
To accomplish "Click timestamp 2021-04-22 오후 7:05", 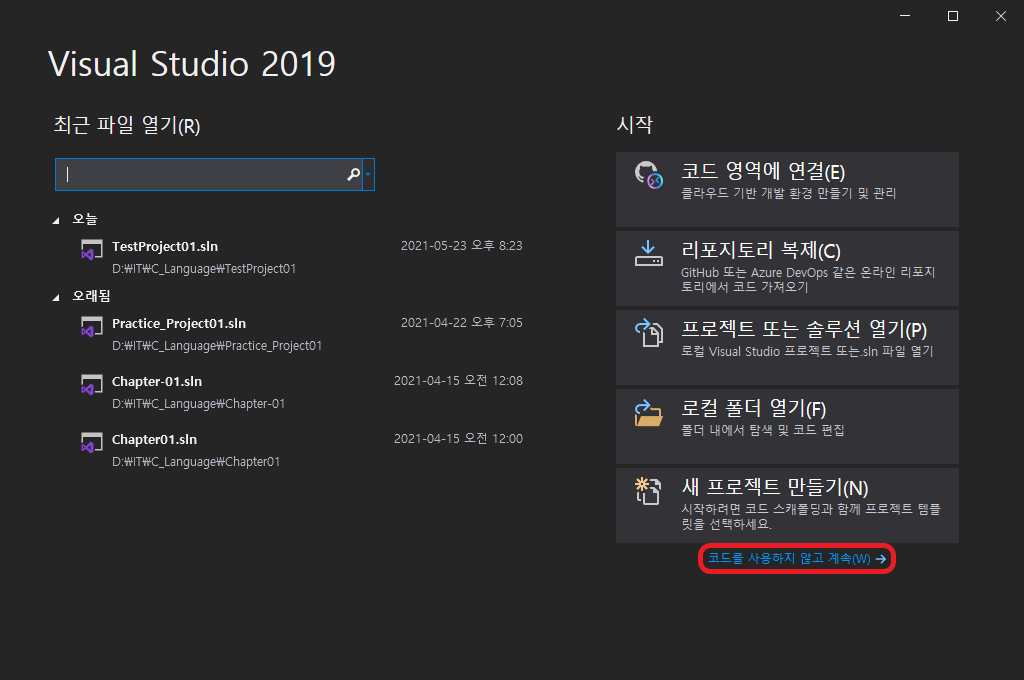I will (462, 323).
